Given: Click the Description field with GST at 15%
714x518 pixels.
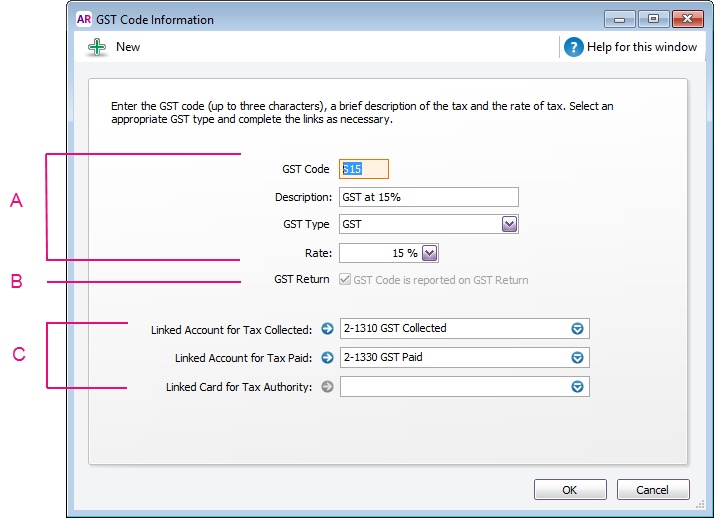Looking at the screenshot, I should pos(429,197).
